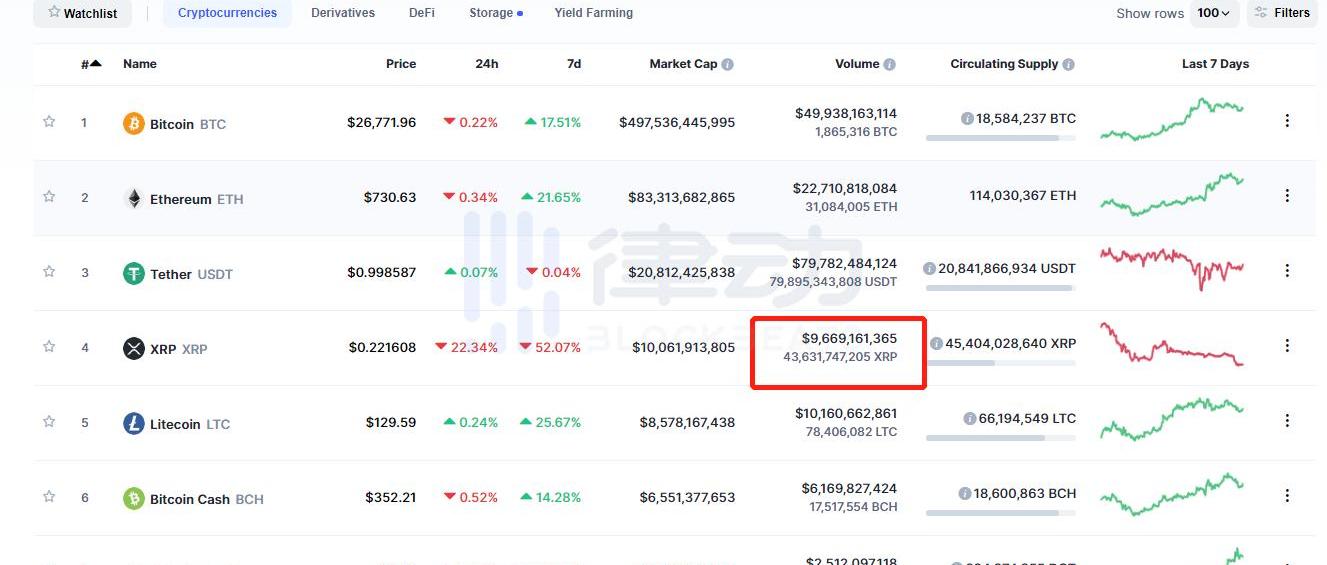
Task: Click the Litecoin logo icon
Action: [133, 424]
